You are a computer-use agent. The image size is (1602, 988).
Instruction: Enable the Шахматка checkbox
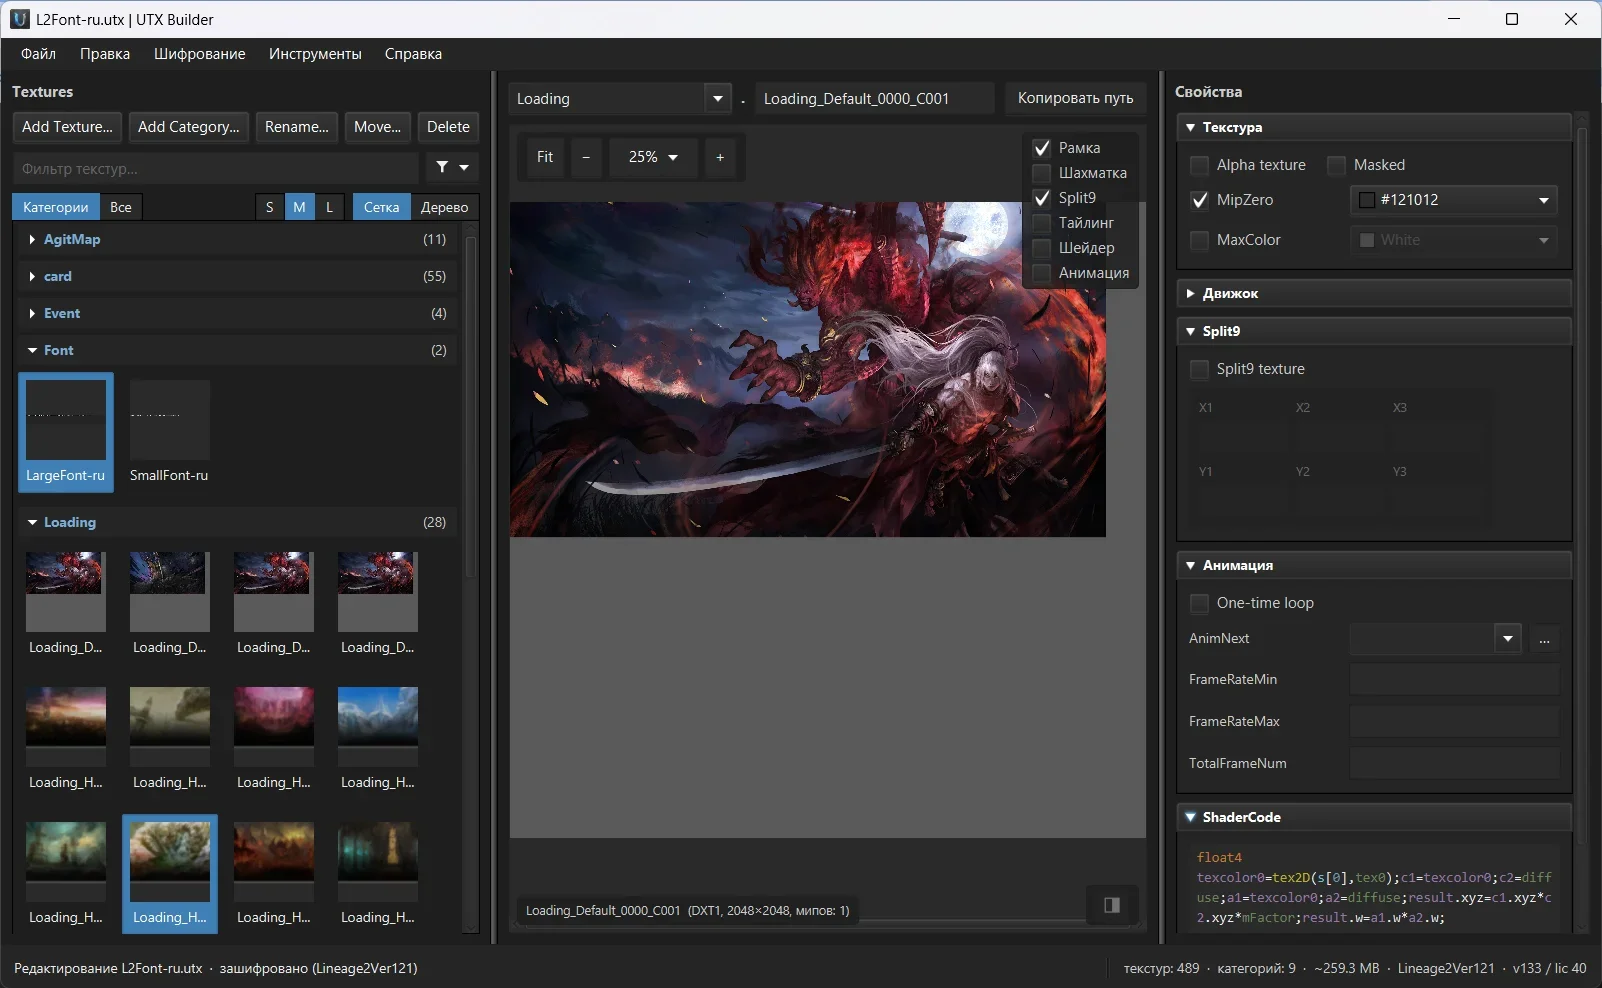click(x=1041, y=173)
